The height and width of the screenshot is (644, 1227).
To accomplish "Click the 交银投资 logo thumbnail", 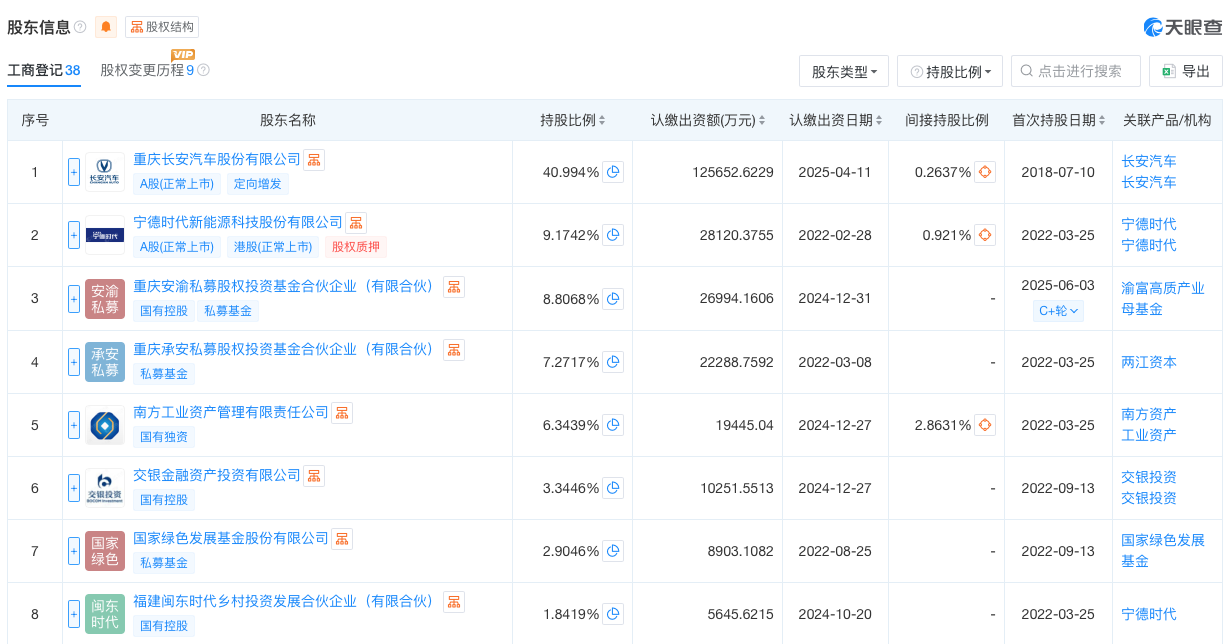I will coord(105,488).
